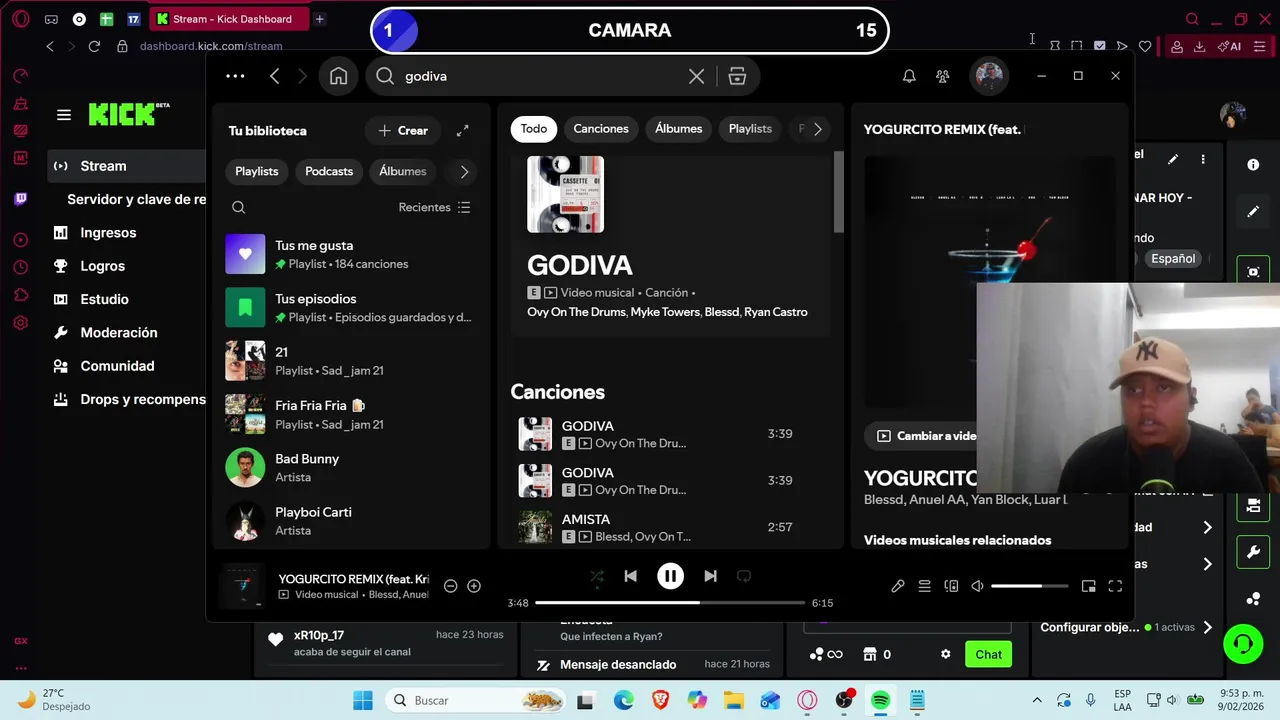Screen dimensions: 1280x720
Task: Clear the godiva search text
Action: (x=696, y=76)
